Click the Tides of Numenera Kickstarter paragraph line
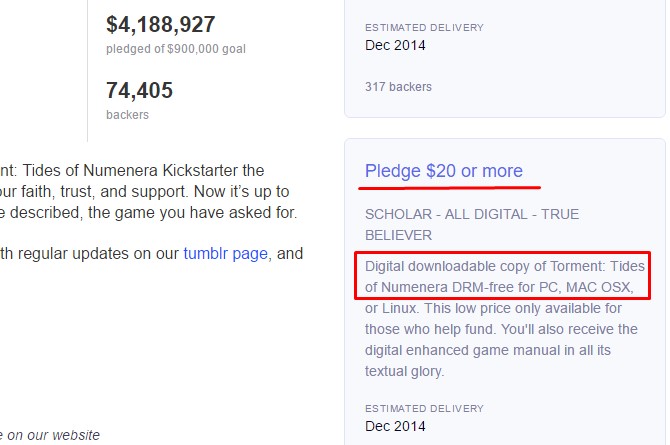The width and height of the screenshot is (670, 445). point(132,171)
